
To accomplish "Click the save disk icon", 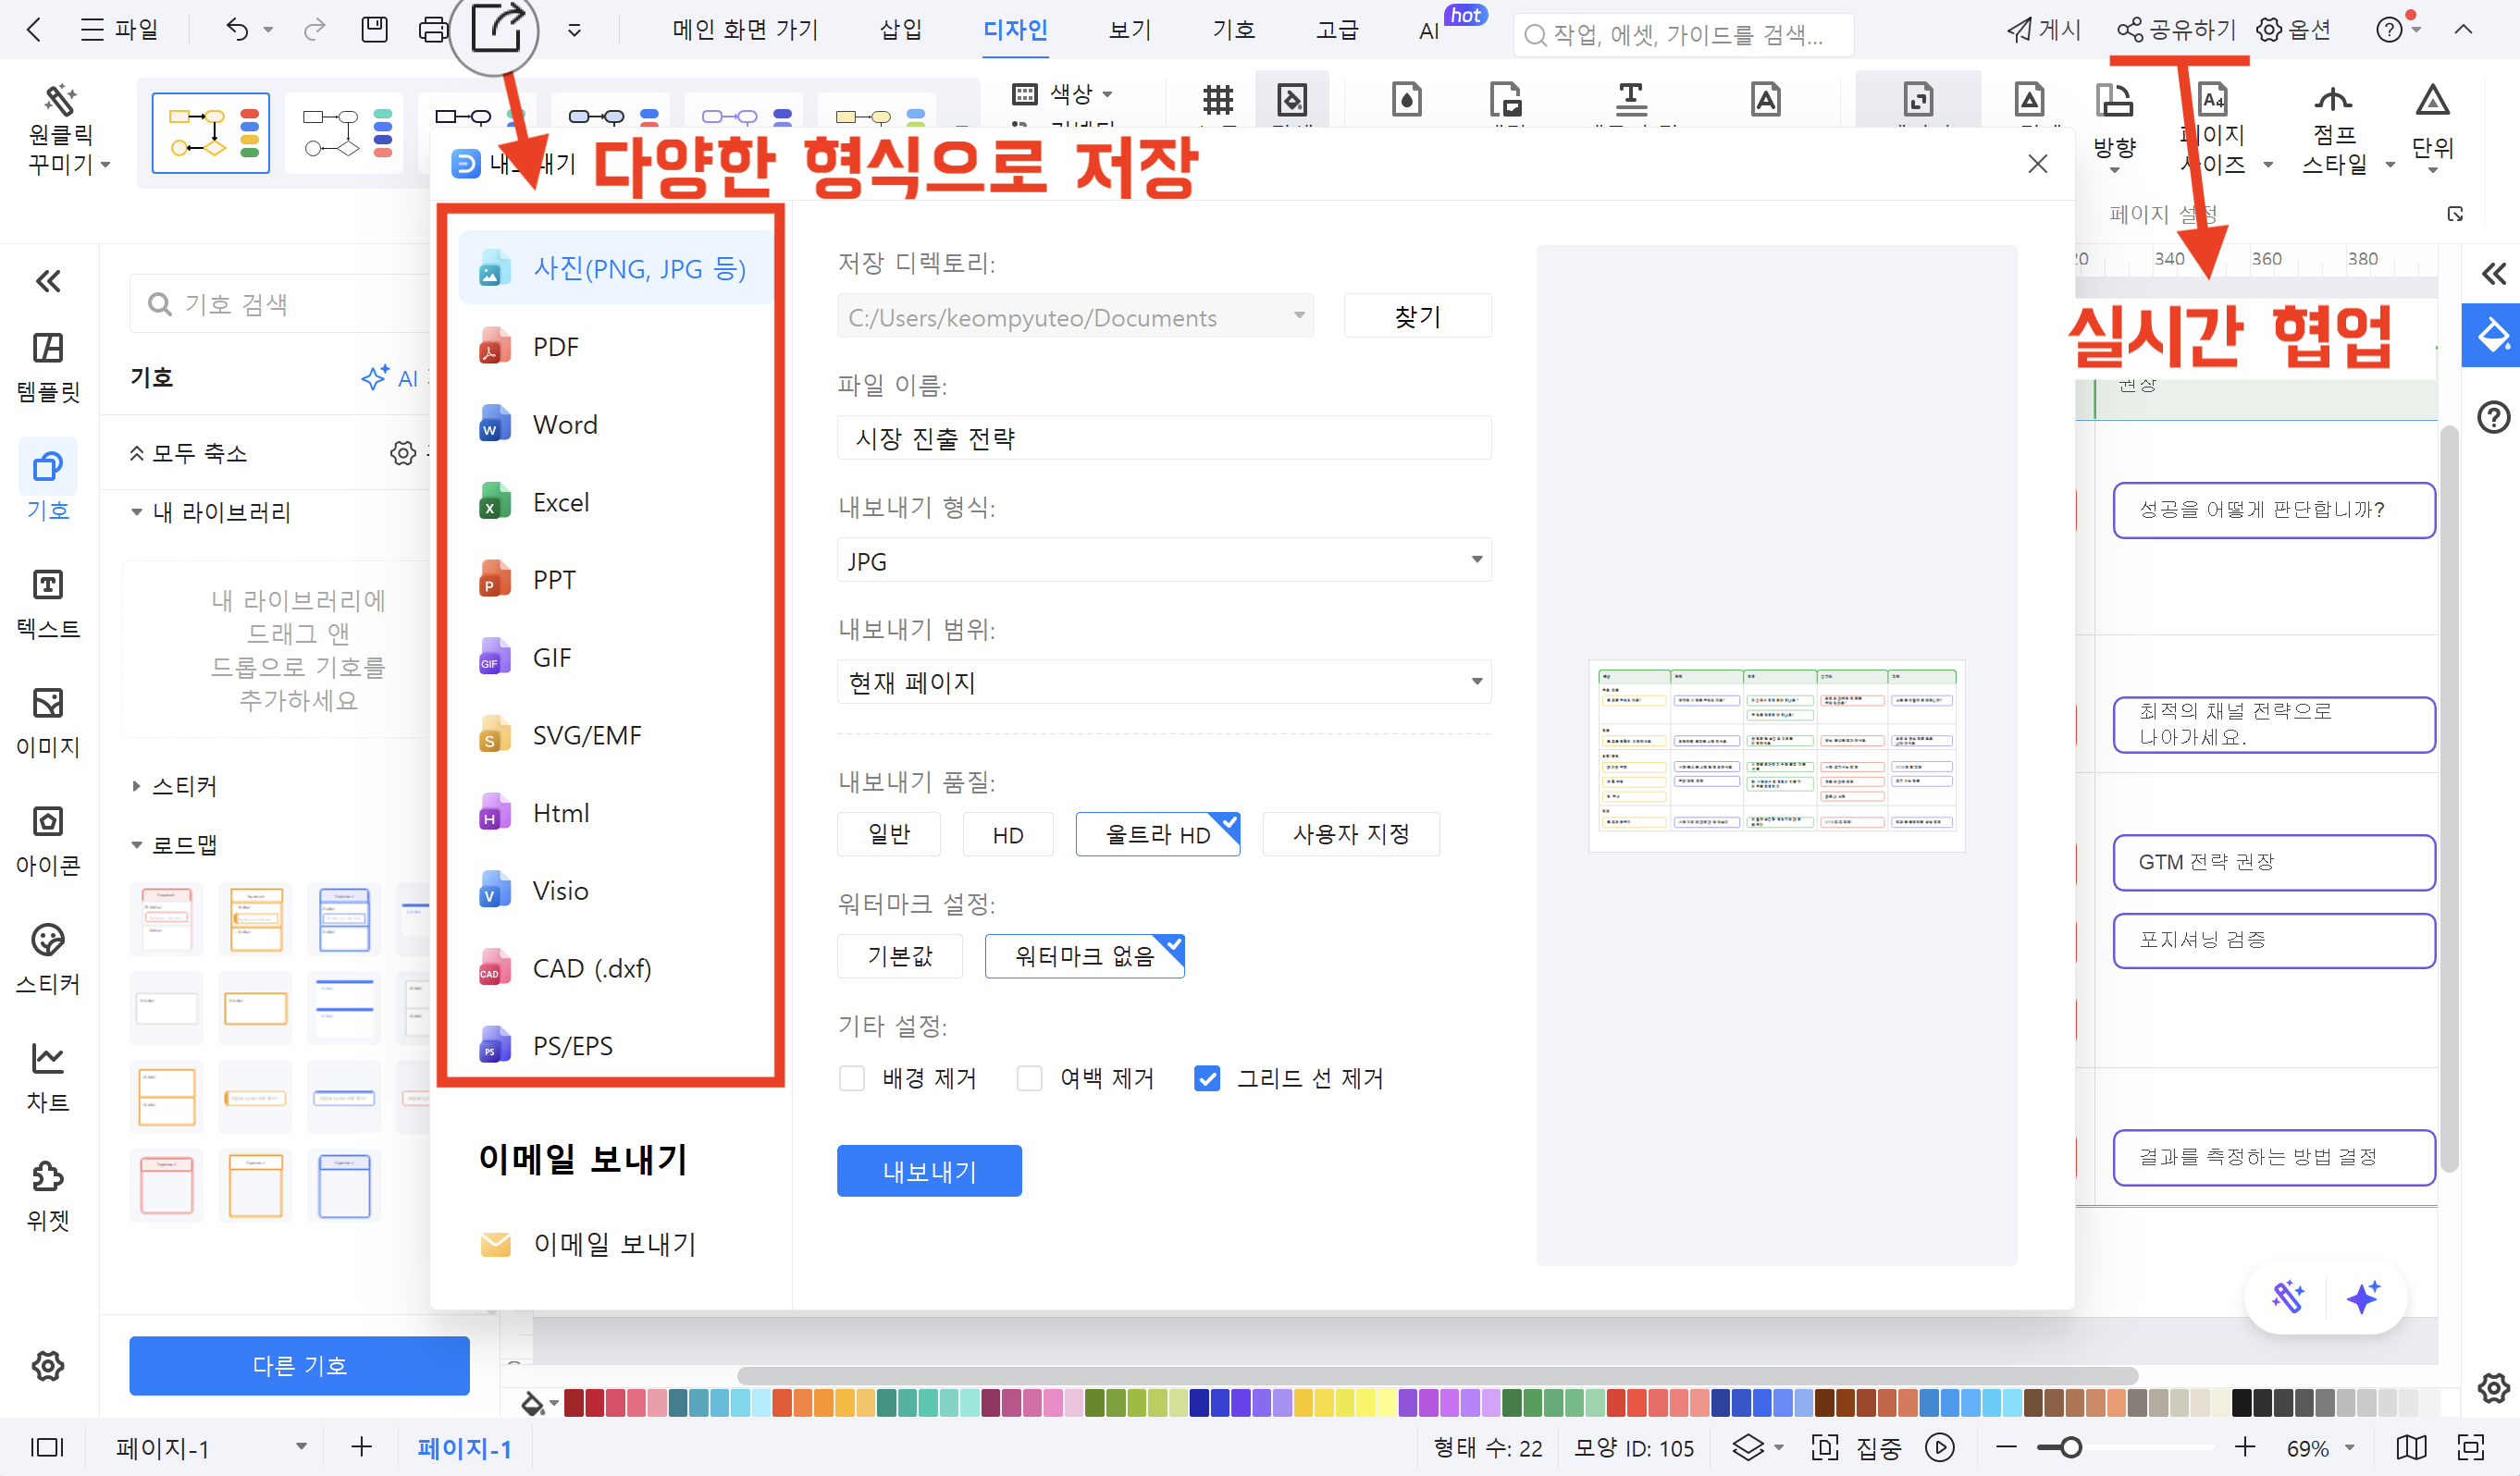I will pos(374,29).
